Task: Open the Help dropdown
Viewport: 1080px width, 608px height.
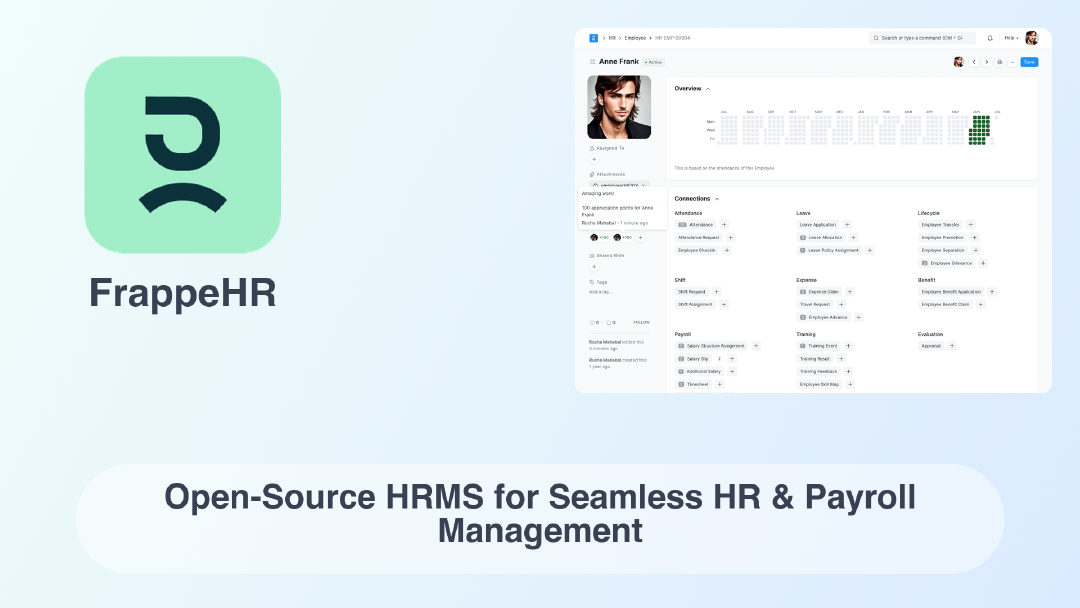Action: (x=1010, y=38)
